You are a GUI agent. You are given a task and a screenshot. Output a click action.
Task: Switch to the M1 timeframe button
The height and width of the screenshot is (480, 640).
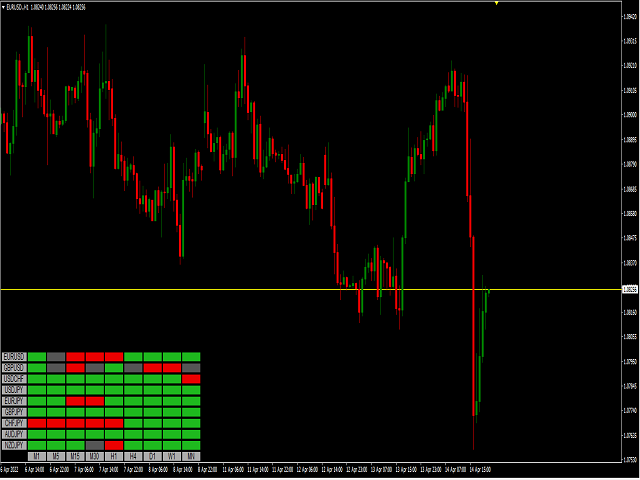(x=37, y=456)
